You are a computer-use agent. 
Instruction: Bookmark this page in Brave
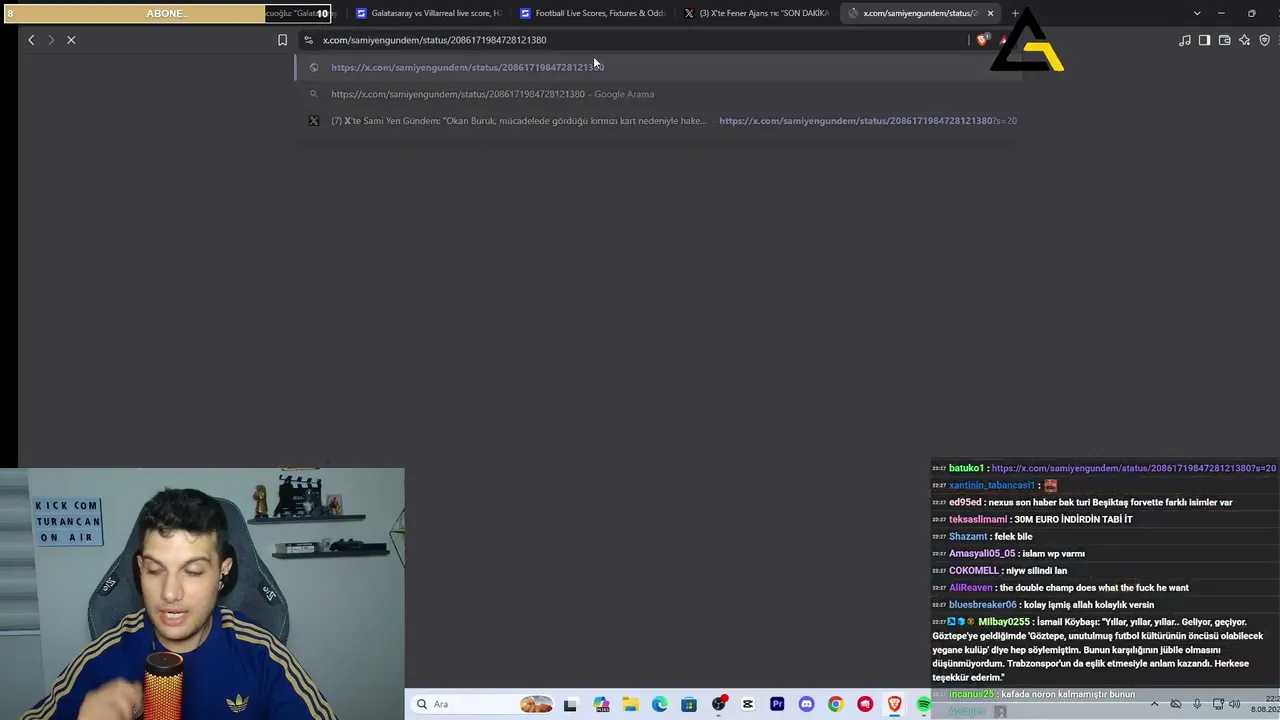pyautogui.click(x=282, y=40)
